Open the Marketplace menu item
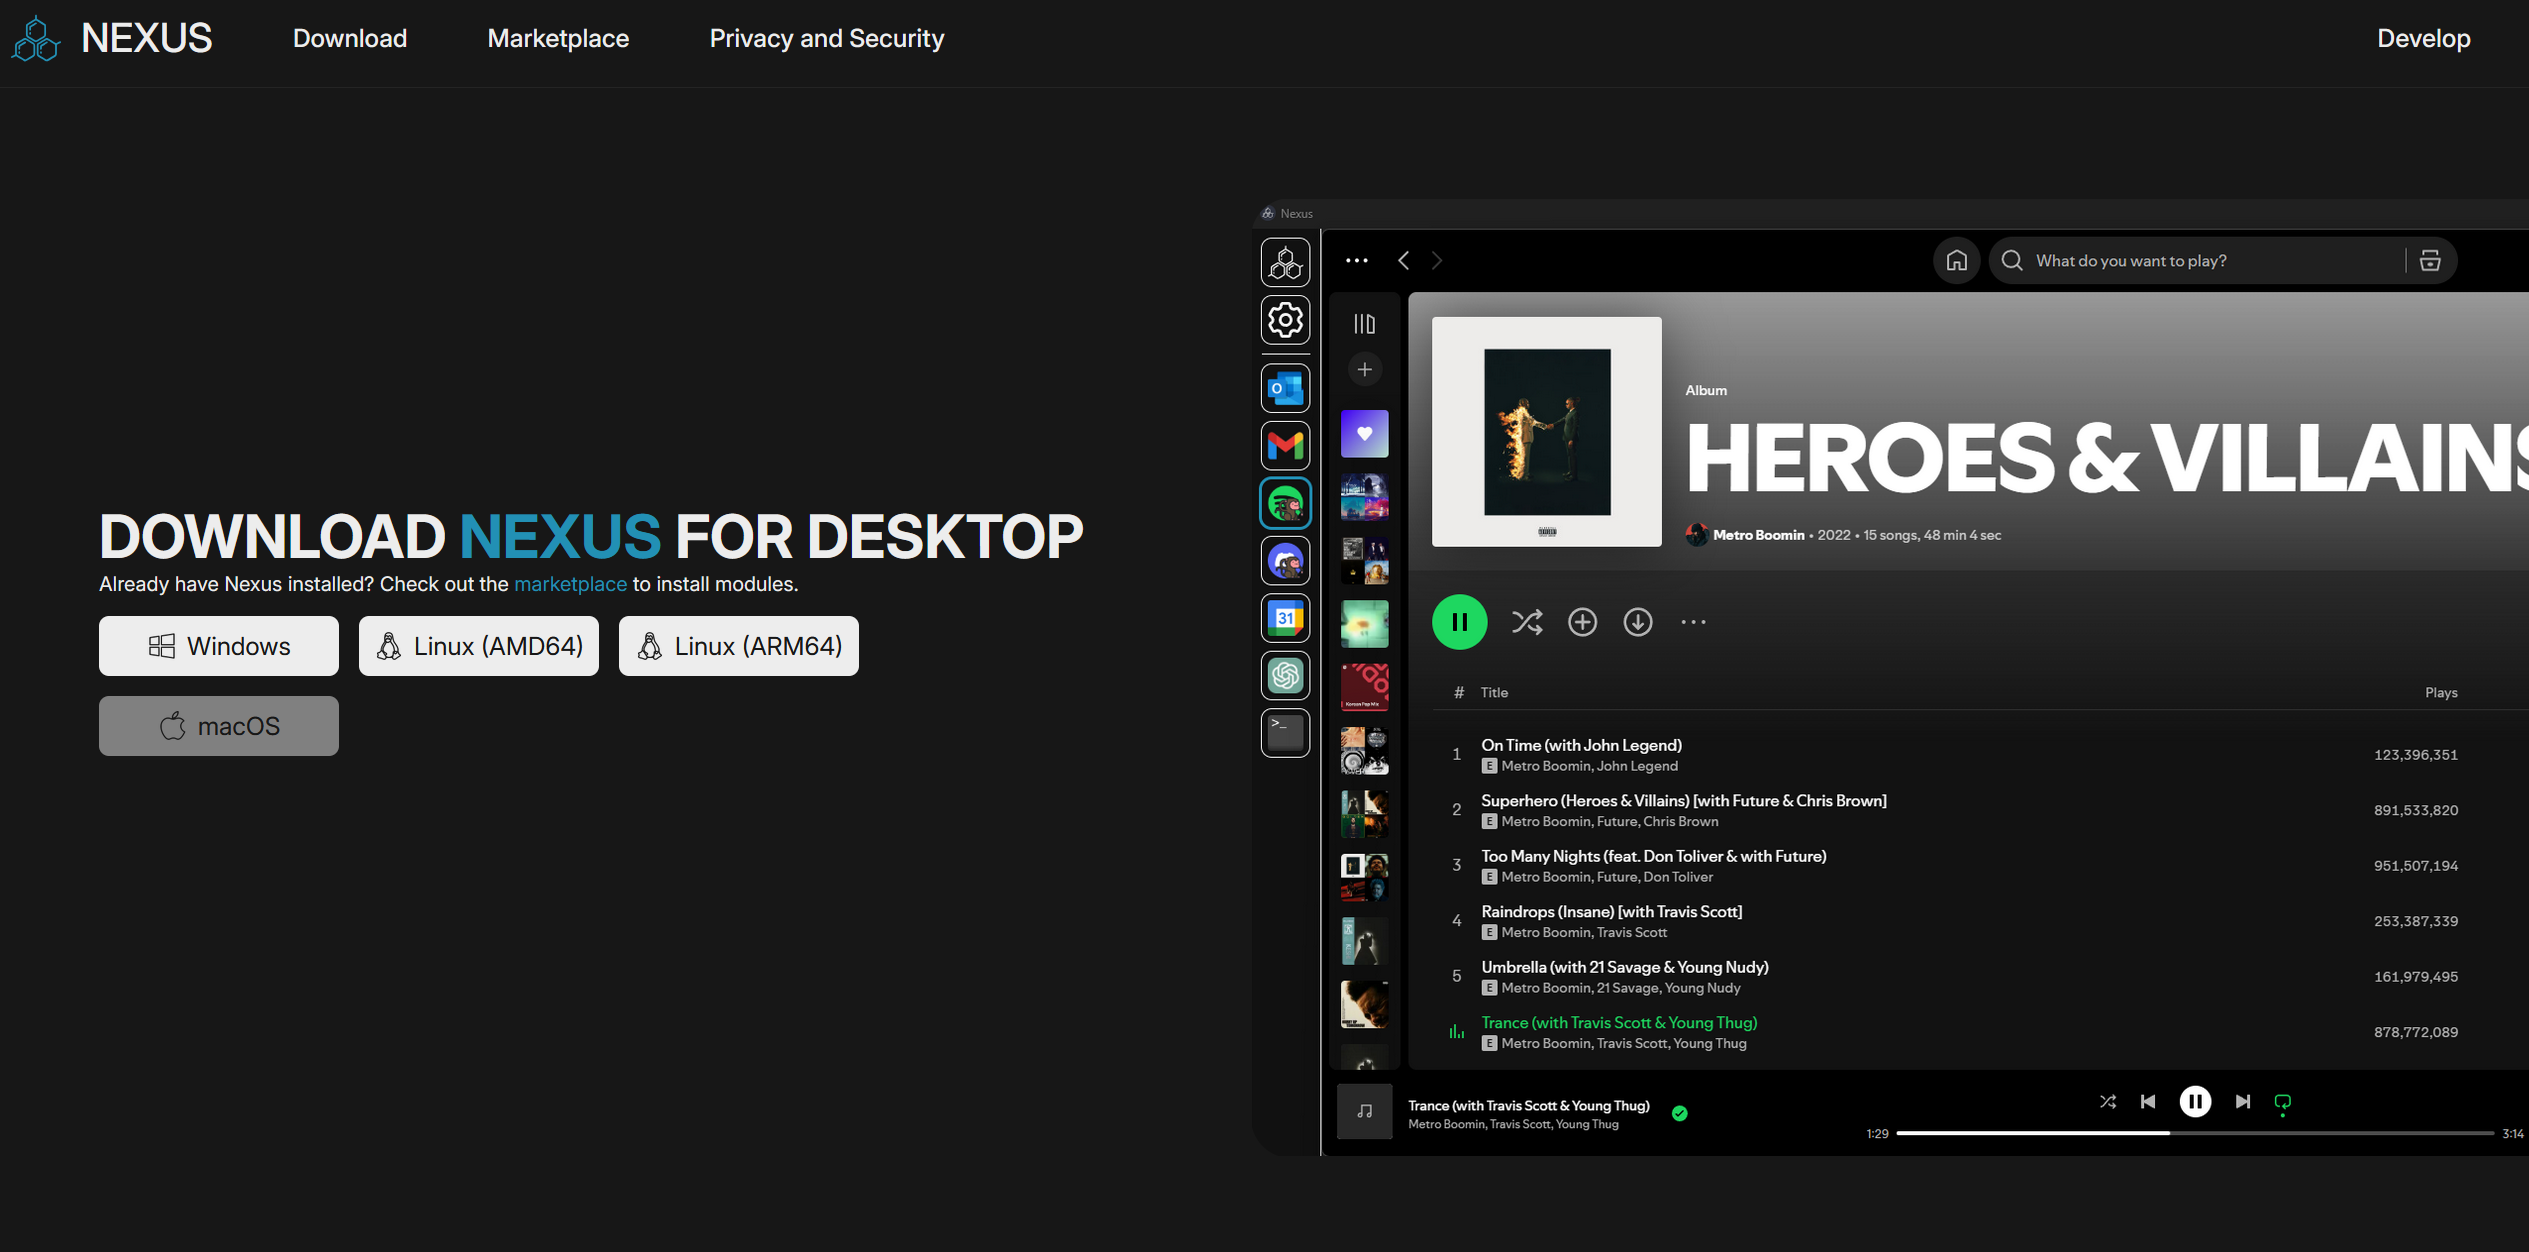This screenshot has width=2529, height=1252. [557, 38]
